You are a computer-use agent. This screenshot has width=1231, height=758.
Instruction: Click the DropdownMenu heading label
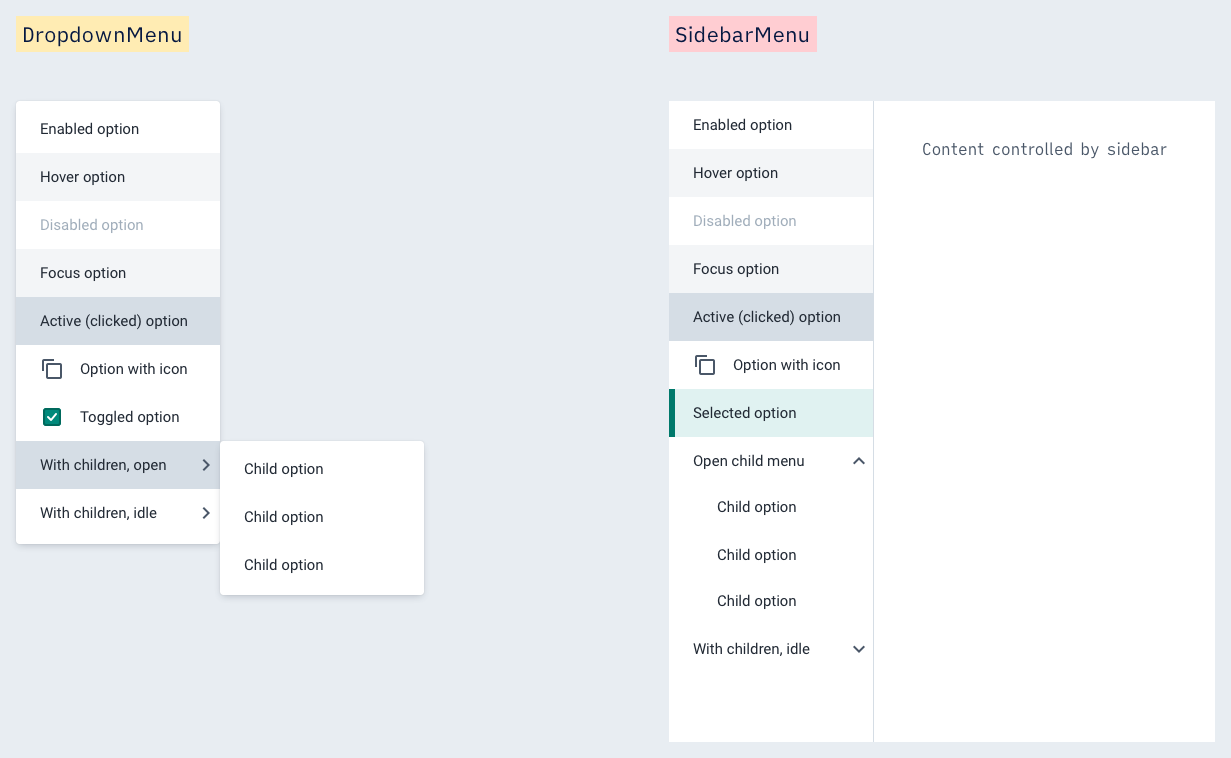point(102,35)
